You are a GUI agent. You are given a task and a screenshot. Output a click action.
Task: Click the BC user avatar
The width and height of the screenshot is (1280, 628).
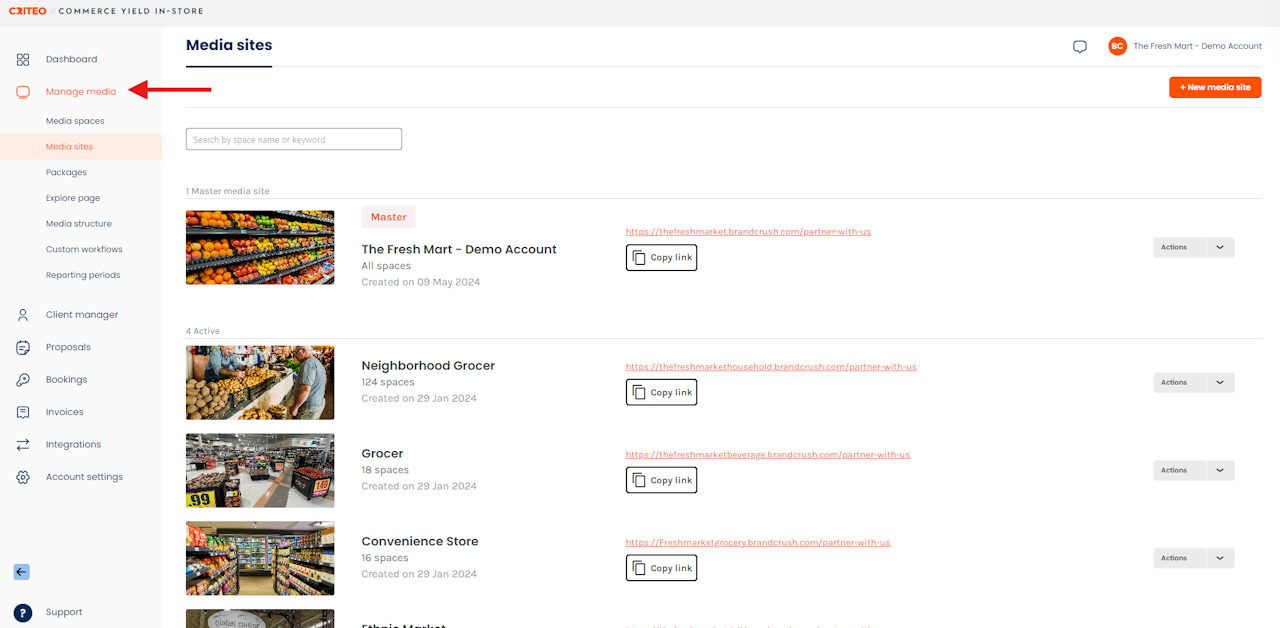click(1117, 46)
